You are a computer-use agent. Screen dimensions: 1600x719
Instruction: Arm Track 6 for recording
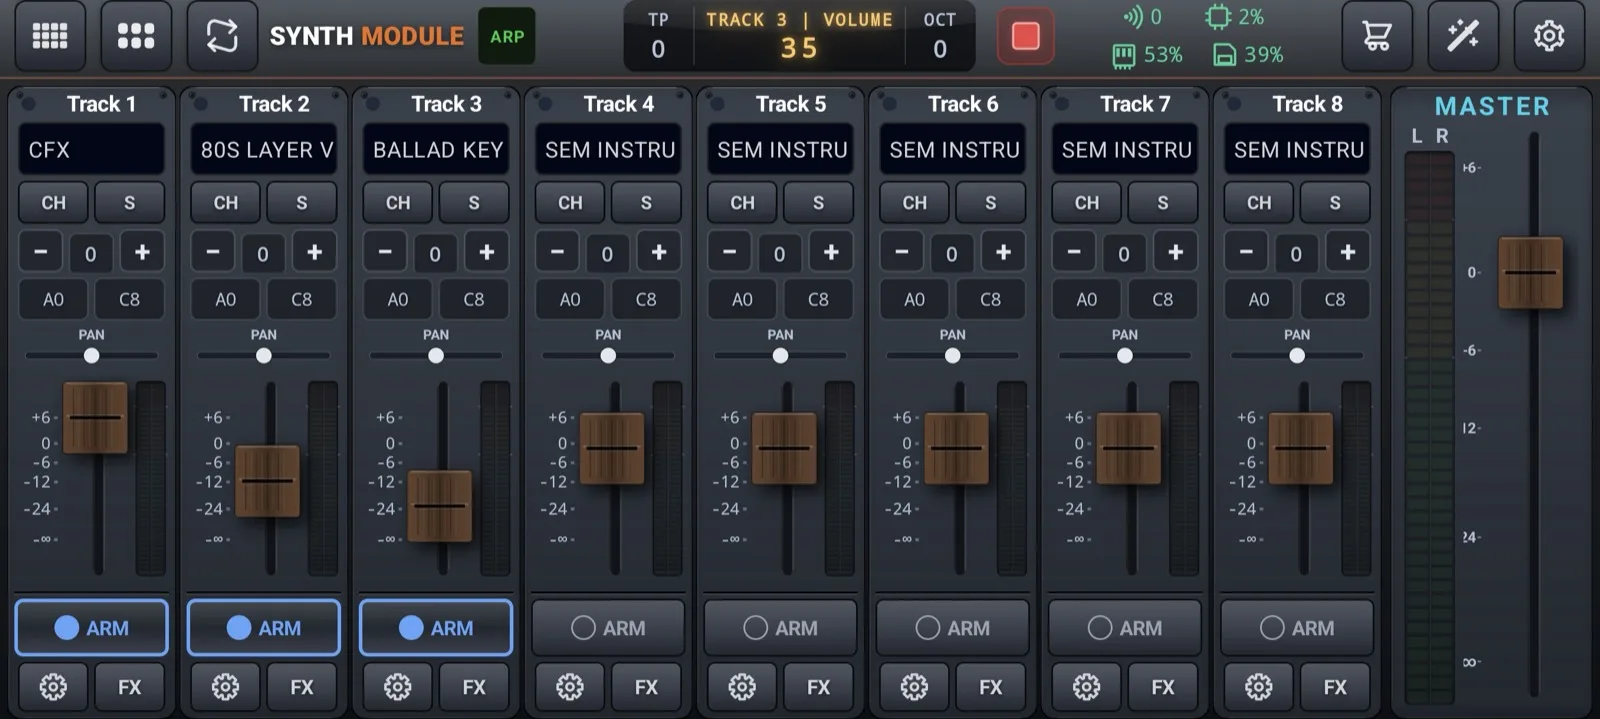tap(952, 628)
